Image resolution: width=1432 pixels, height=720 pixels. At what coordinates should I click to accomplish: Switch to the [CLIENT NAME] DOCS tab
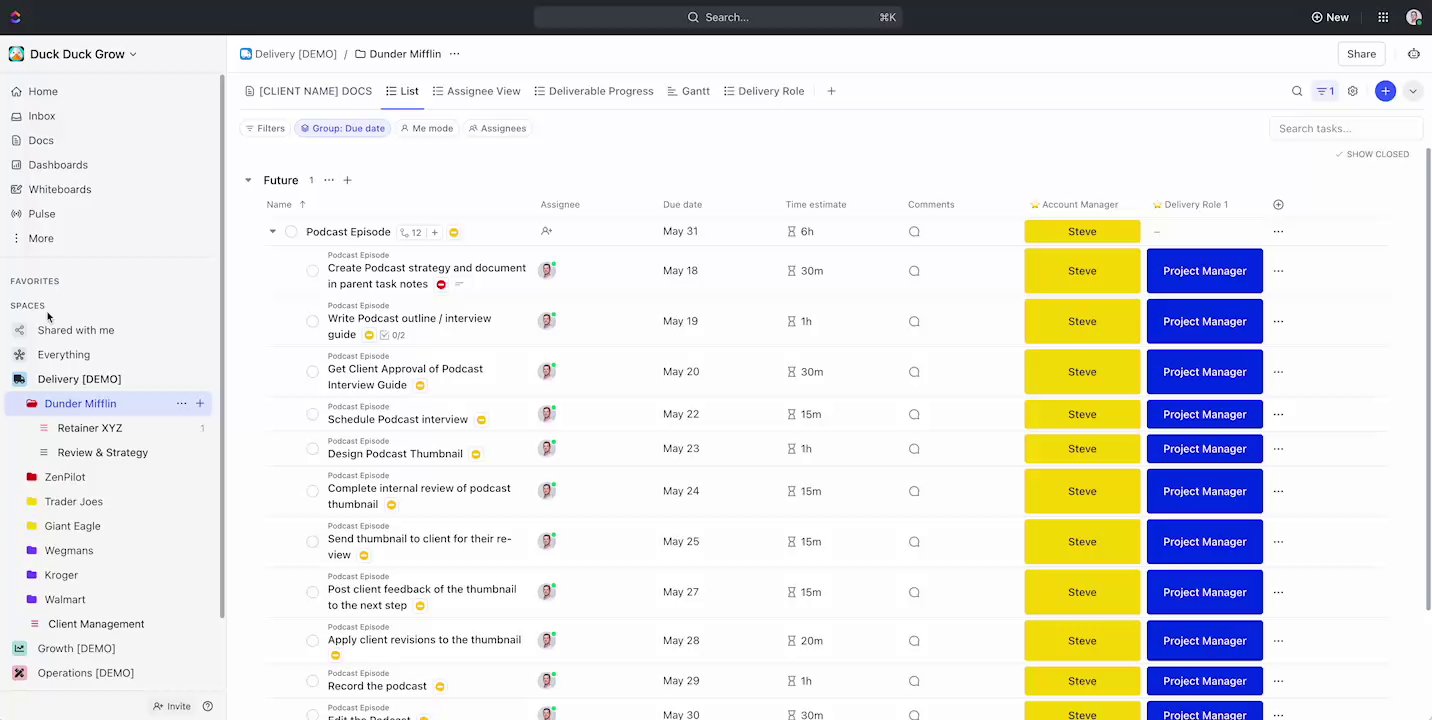click(309, 91)
